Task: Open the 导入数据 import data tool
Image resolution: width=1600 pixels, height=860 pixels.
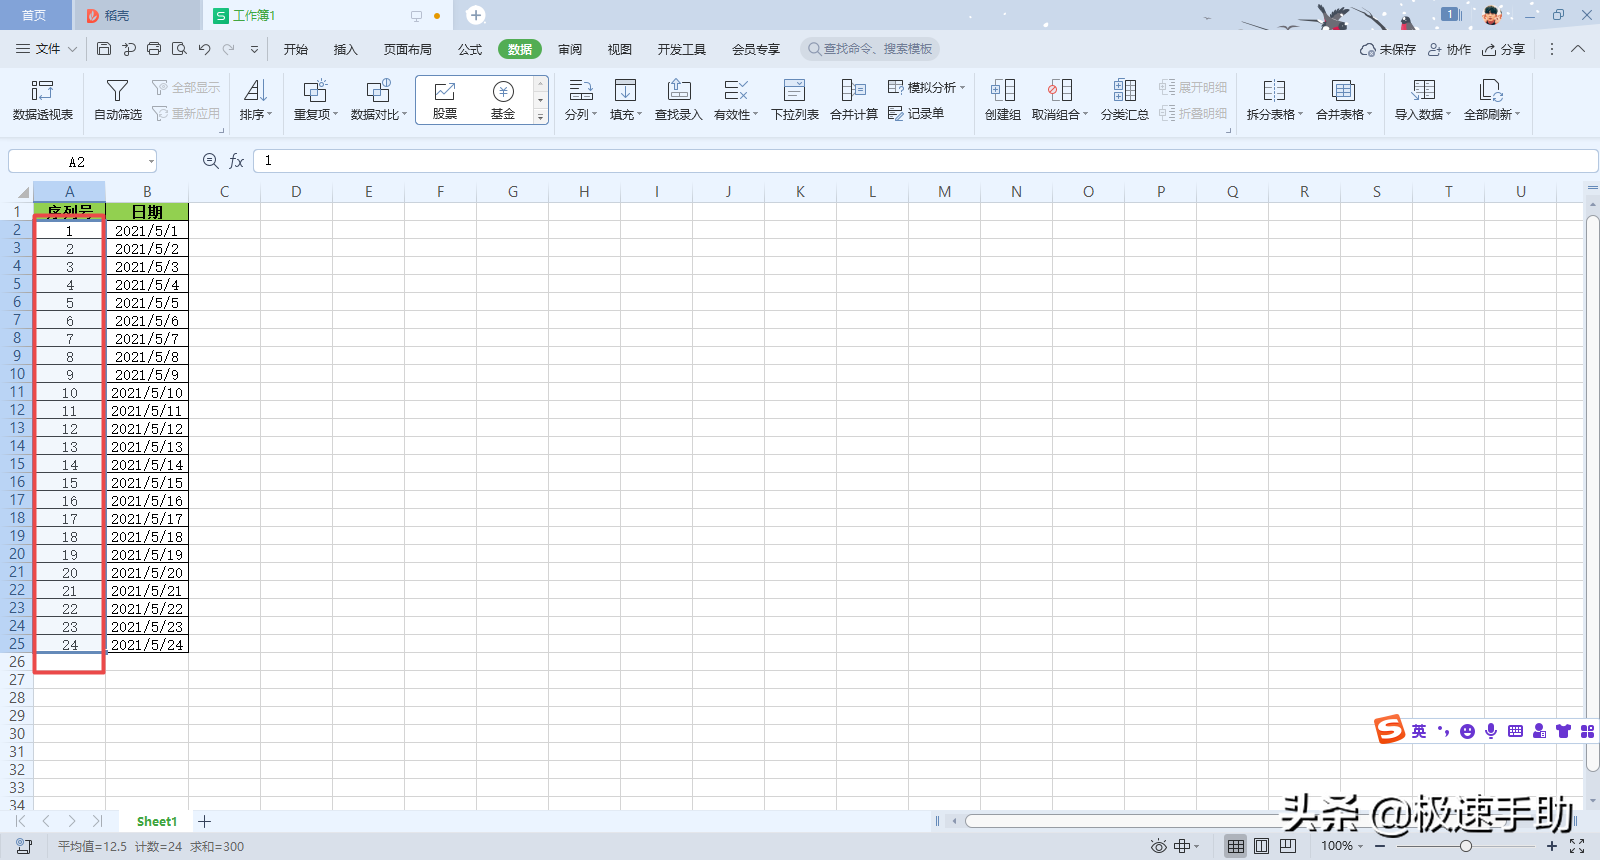Action: click(1423, 101)
